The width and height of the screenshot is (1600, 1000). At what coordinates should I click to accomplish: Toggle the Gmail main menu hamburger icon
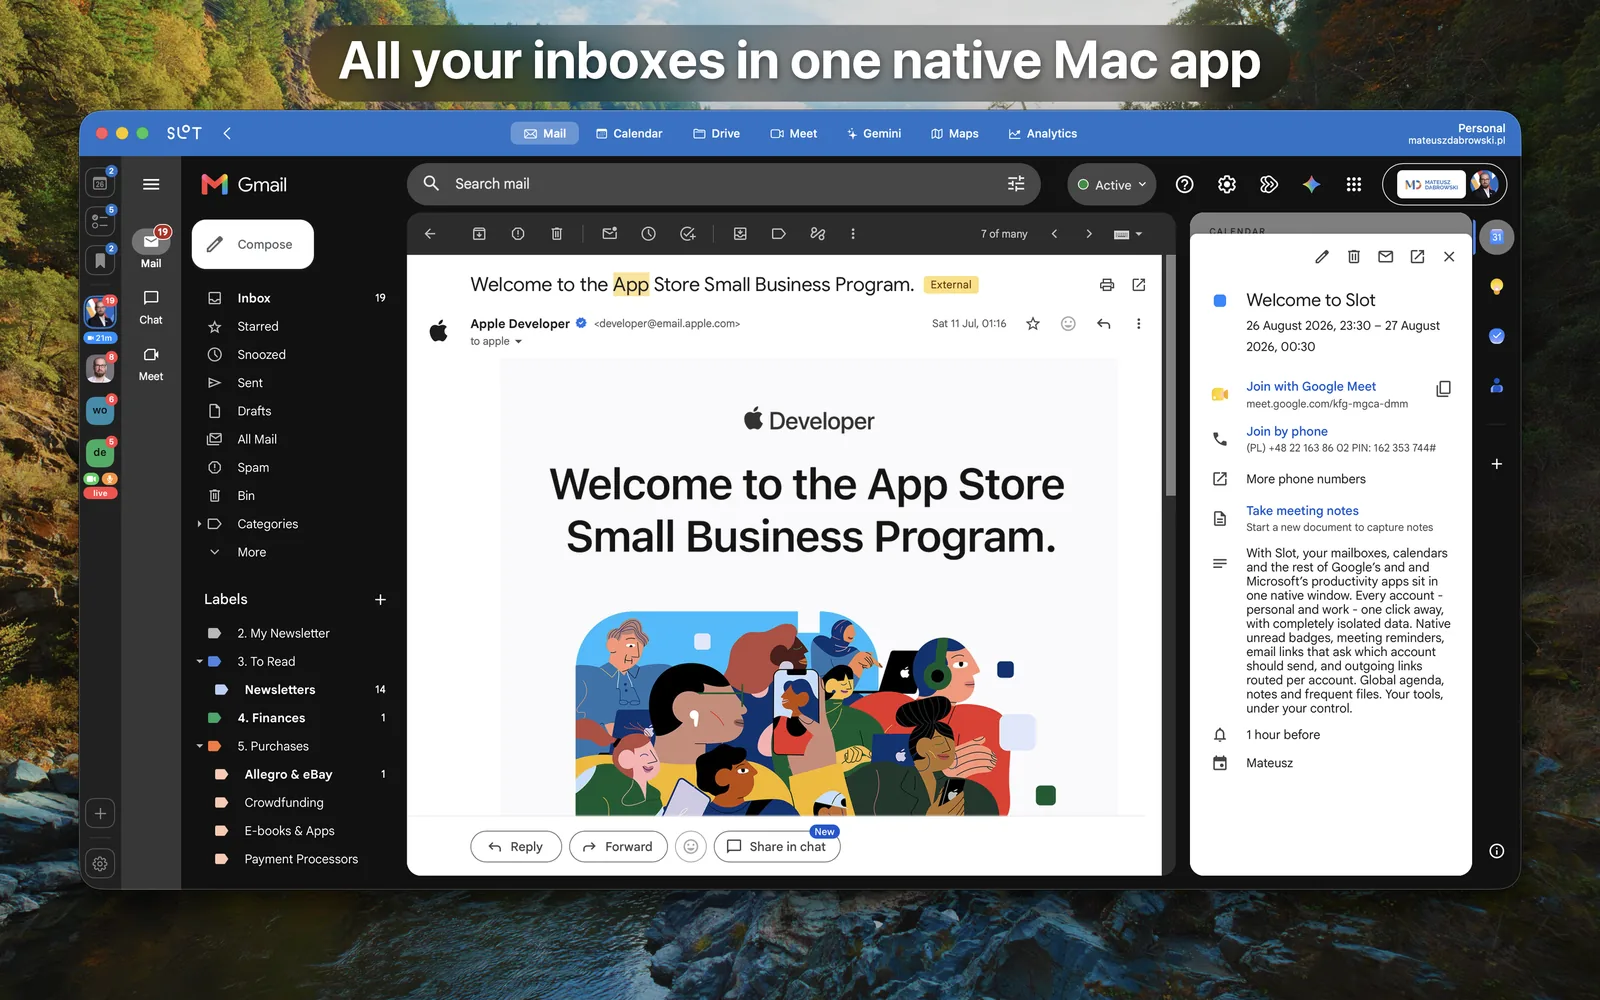[x=151, y=184]
